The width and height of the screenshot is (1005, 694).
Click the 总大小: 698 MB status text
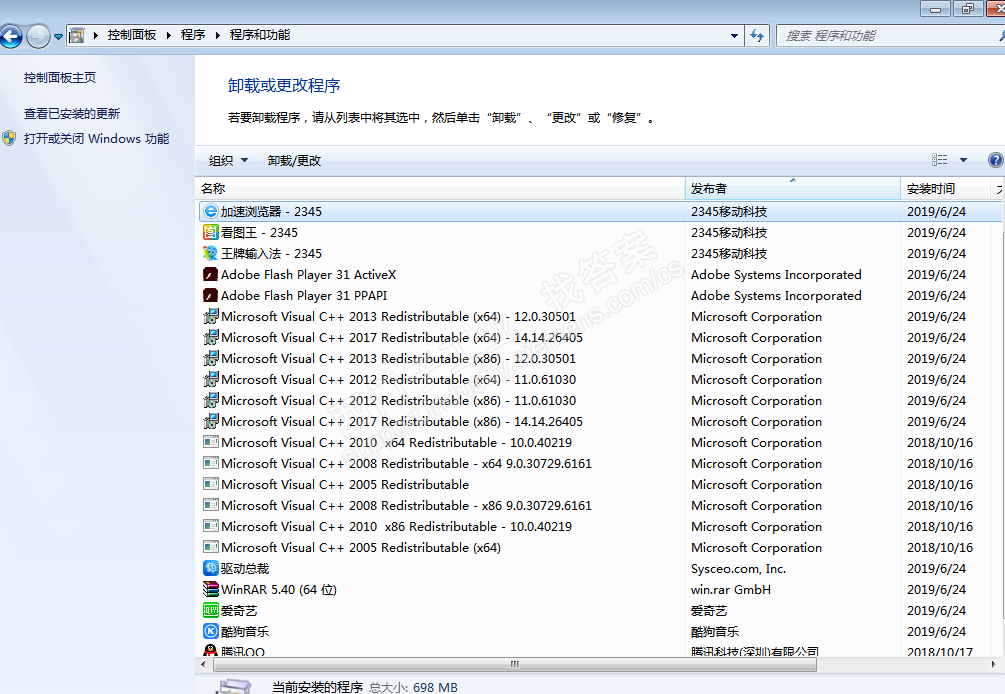(x=413, y=687)
